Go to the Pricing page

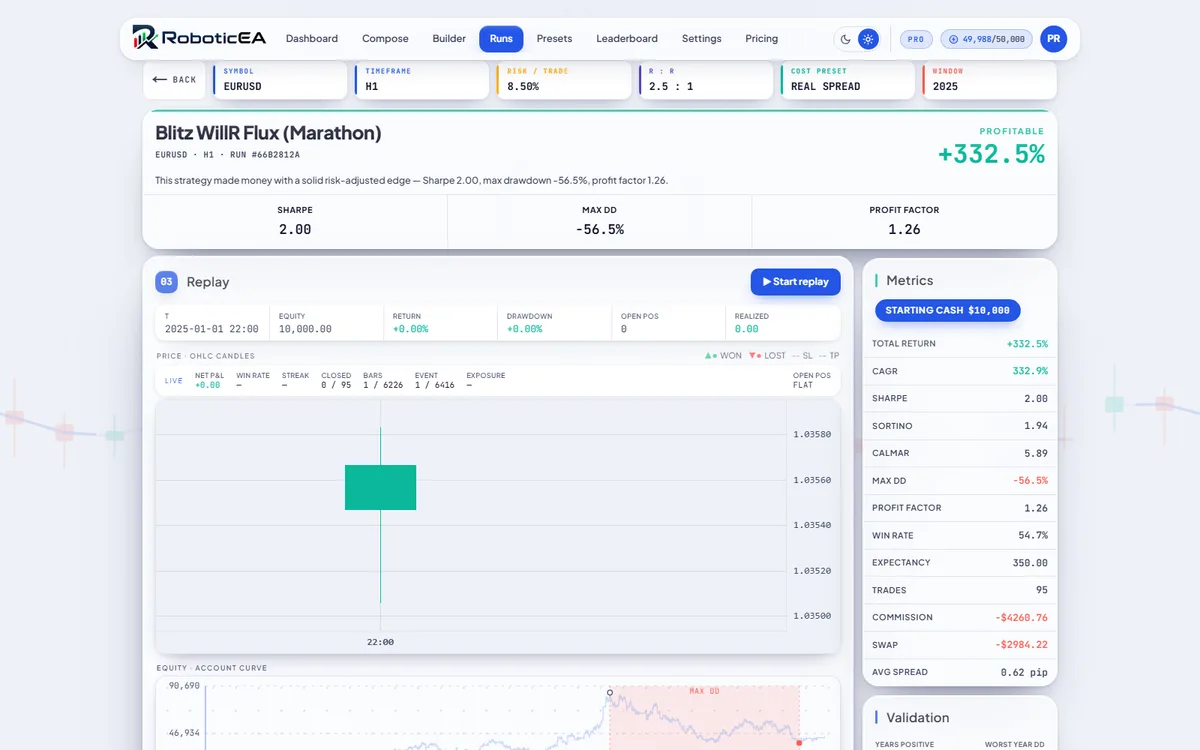point(761,39)
